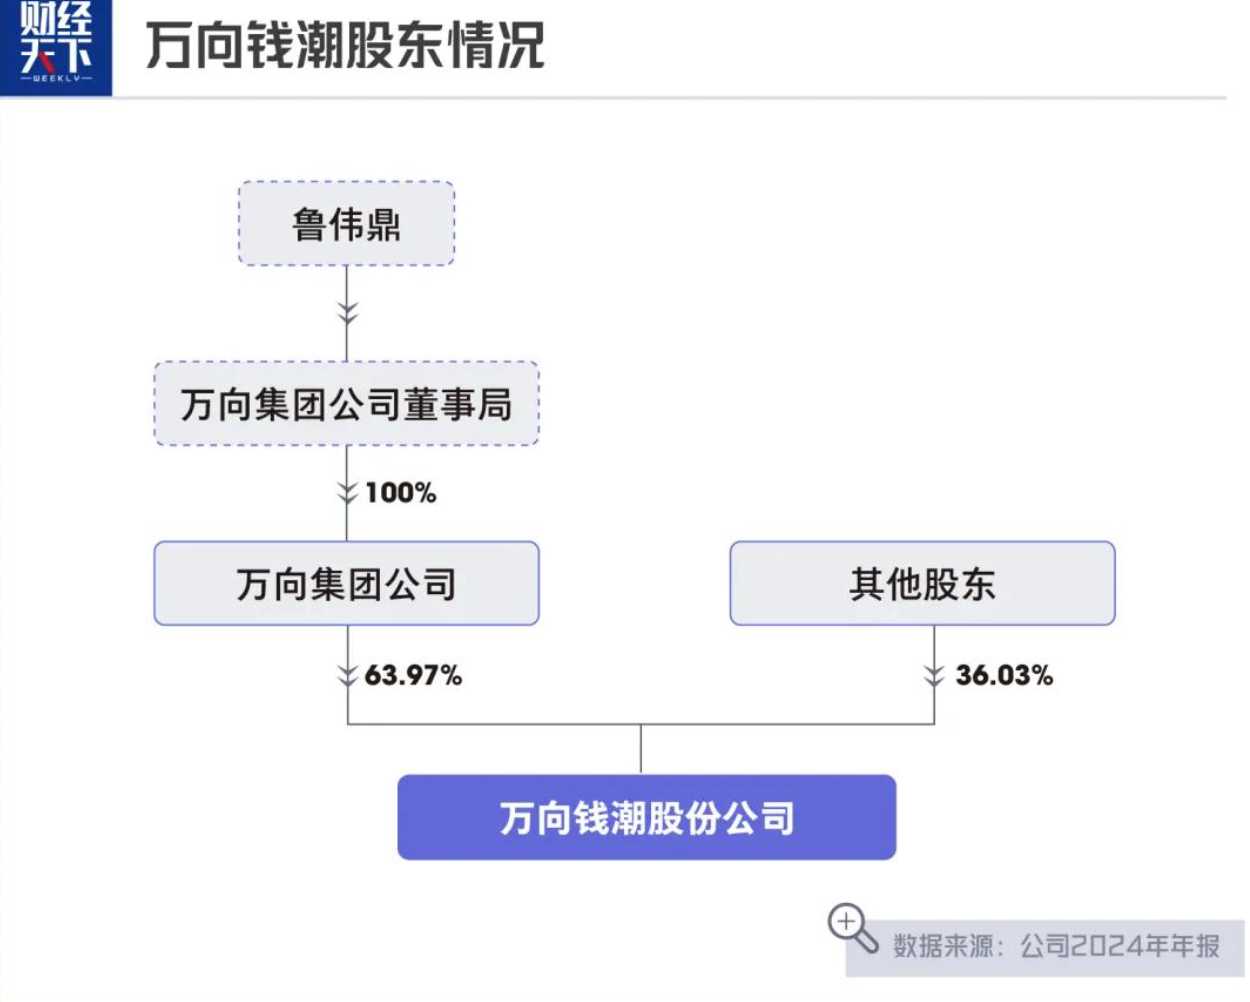
Task: Click the 财经天下 WEEKLY logo
Action: click(56, 45)
